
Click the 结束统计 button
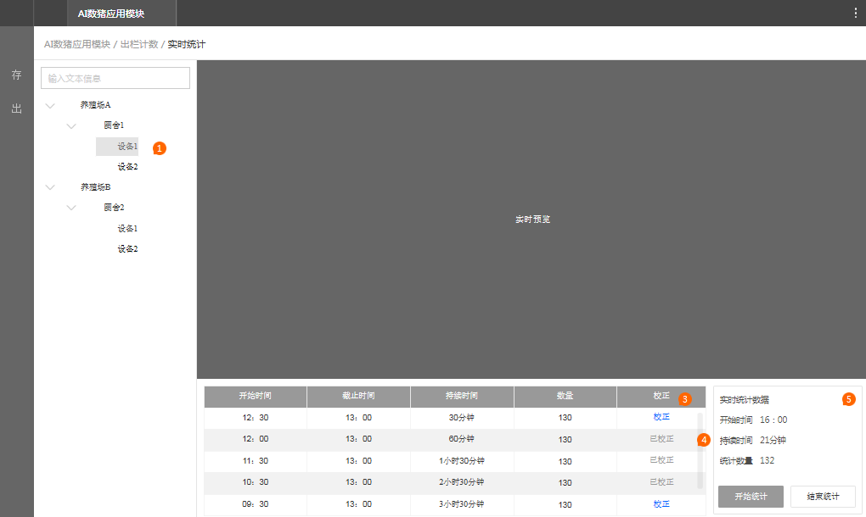point(822,497)
